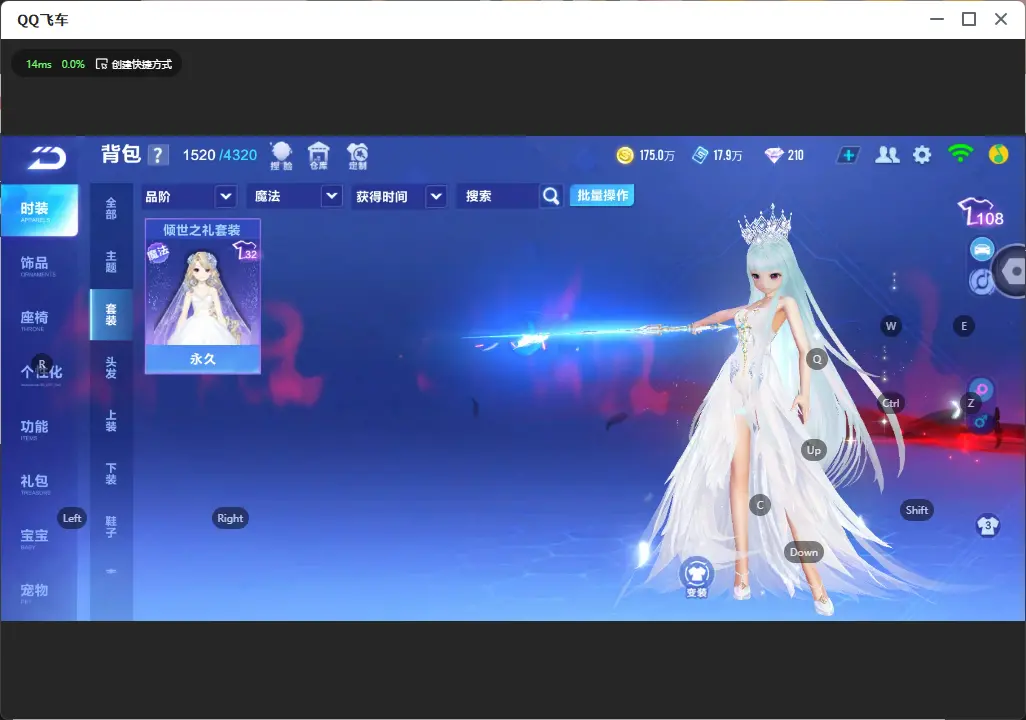Viewport: 1026px width, 720px height.
Task: Click the Left key mapping button
Action: point(72,518)
